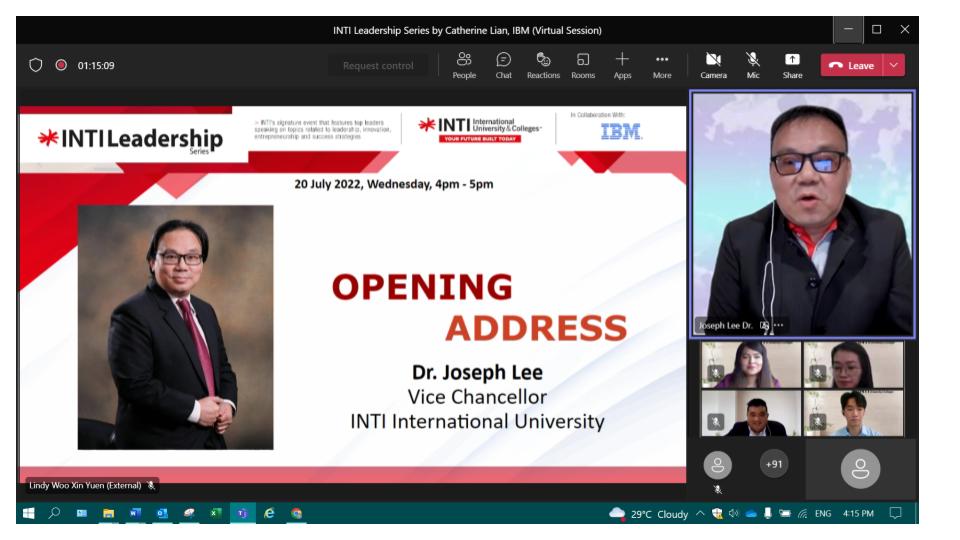This screenshot has width=960, height=540.
Task: Unmute the Mic
Action: (753, 66)
